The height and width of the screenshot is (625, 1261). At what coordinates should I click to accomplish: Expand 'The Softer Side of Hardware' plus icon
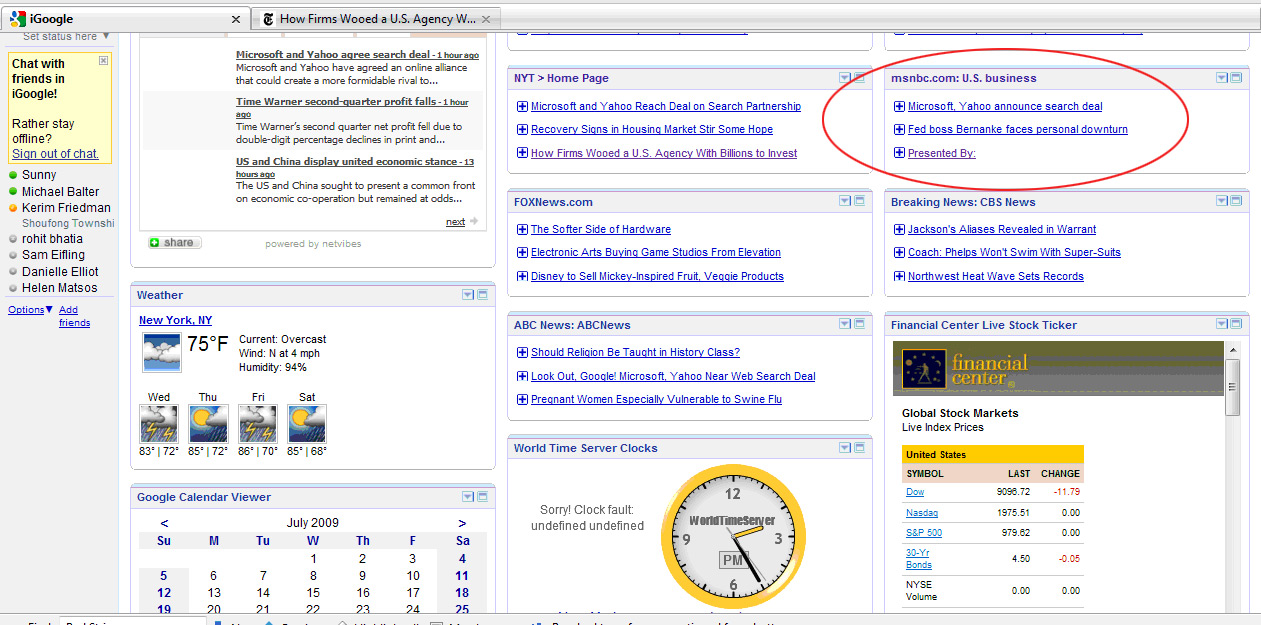[522, 230]
